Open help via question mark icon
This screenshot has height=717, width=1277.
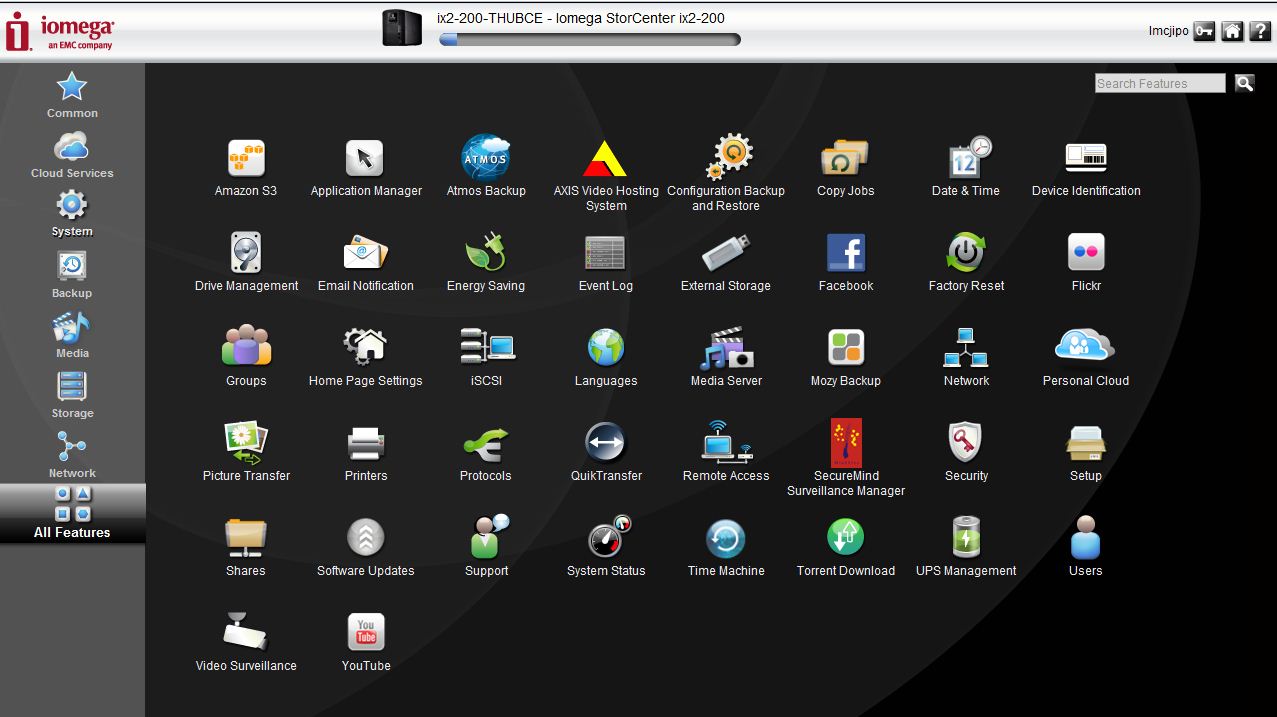click(x=1259, y=31)
